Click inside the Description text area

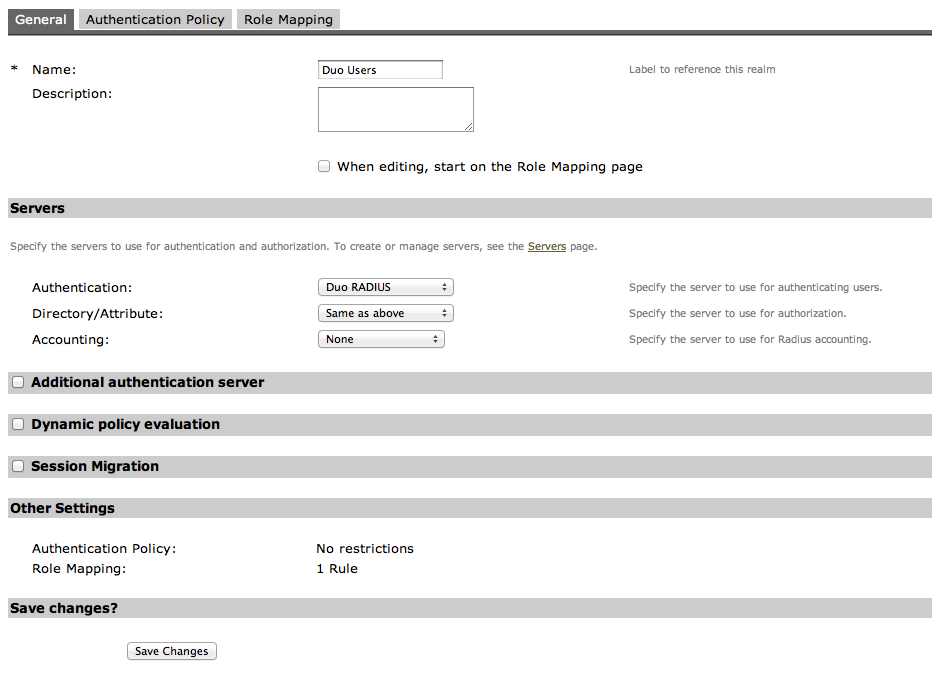[395, 108]
